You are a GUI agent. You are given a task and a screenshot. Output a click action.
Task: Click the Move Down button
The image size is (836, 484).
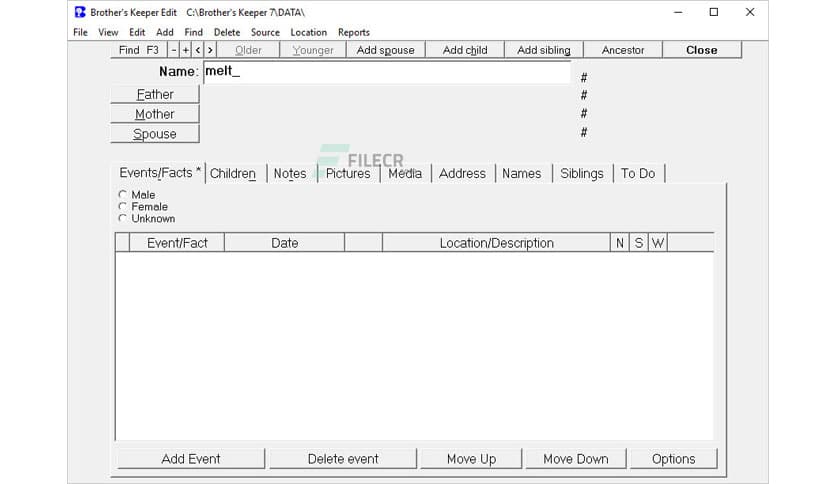576,459
